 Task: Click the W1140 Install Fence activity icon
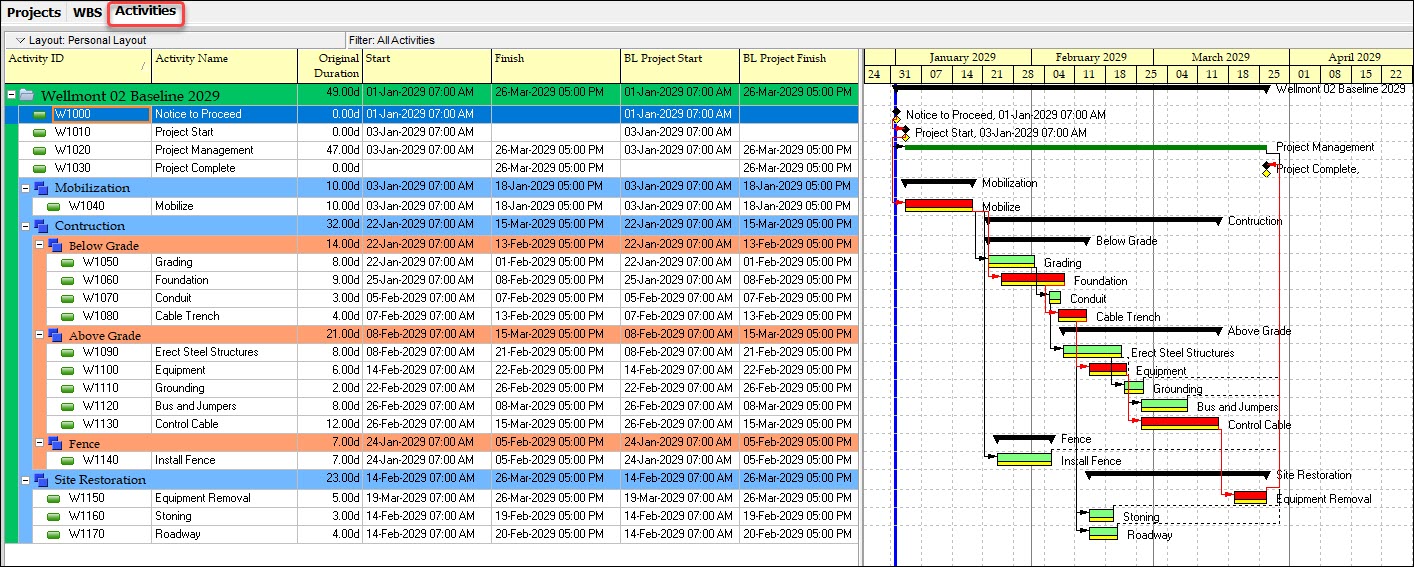[x=68, y=461]
